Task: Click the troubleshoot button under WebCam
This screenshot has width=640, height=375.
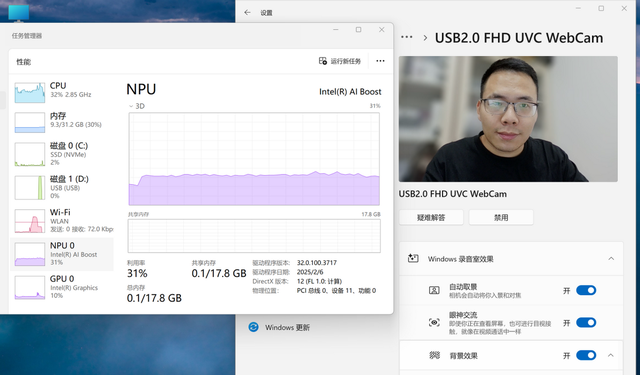Action: pyautogui.click(x=431, y=217)
